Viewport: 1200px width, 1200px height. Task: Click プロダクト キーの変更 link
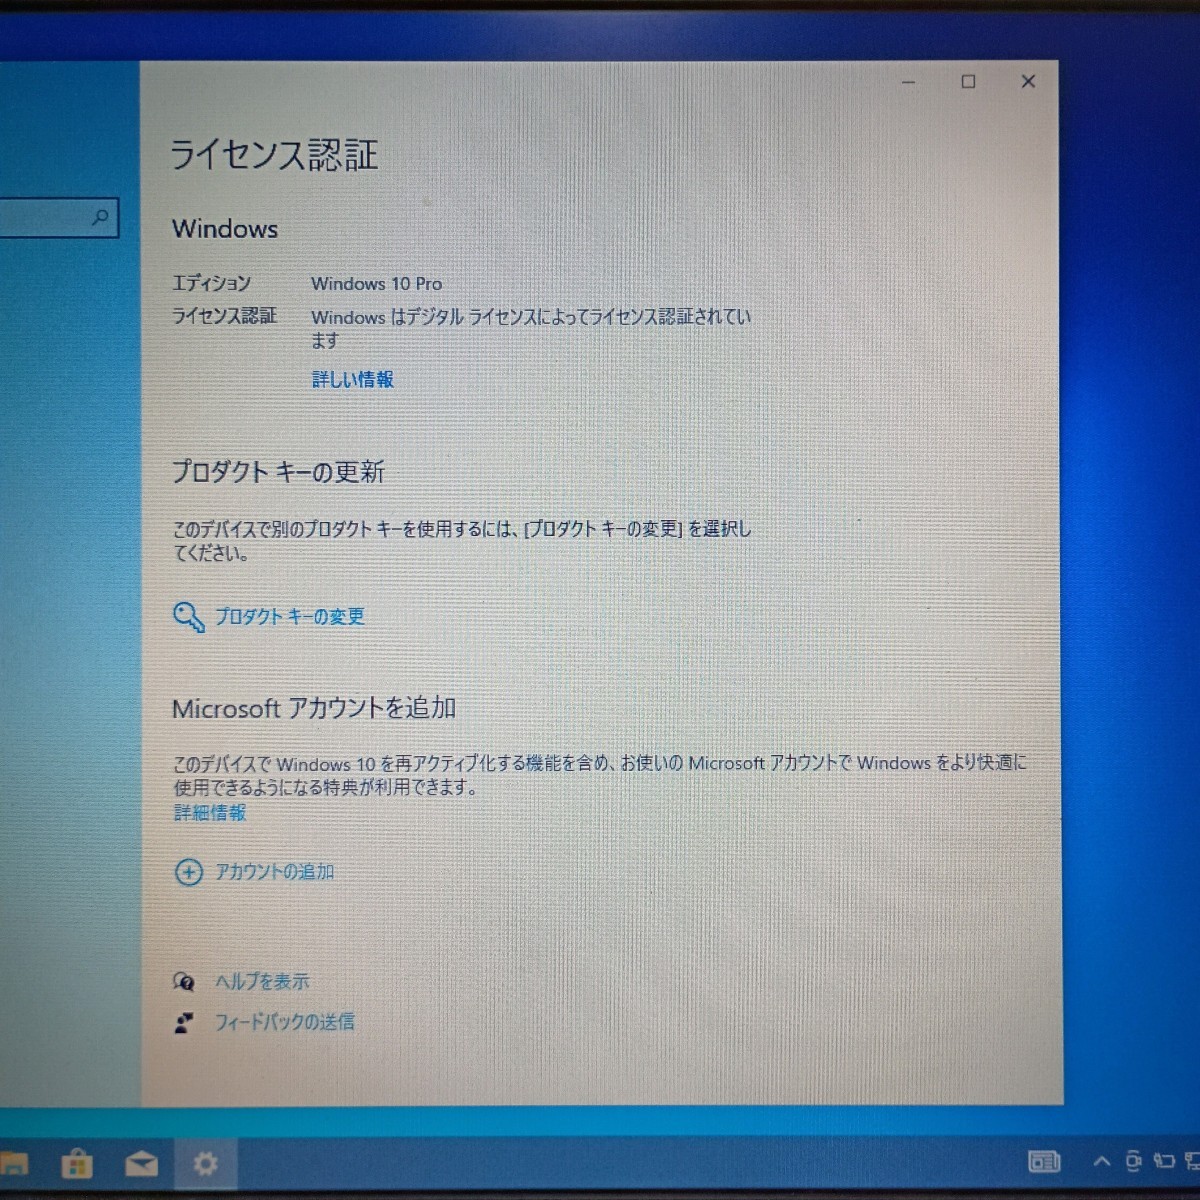290,617
